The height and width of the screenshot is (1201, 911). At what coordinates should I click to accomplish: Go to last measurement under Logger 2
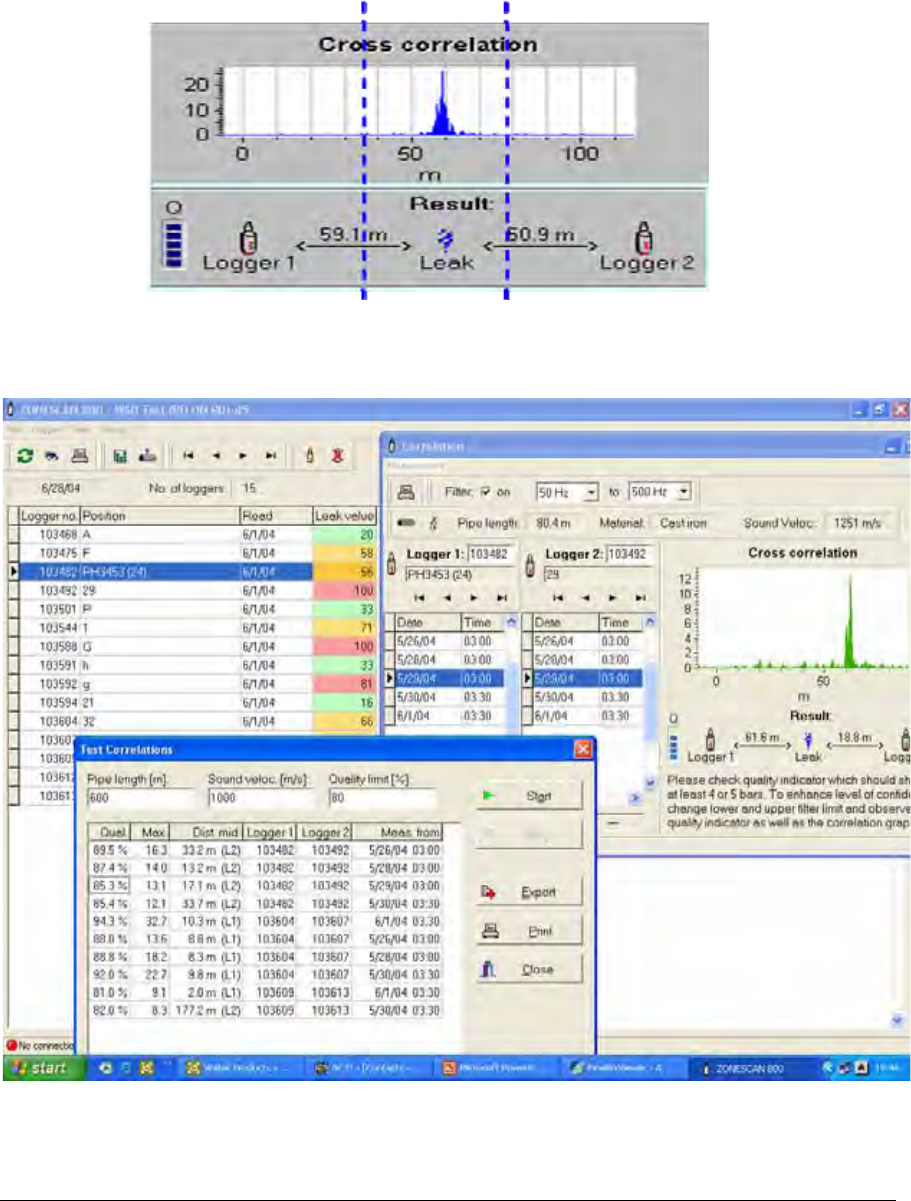[640, 598]
